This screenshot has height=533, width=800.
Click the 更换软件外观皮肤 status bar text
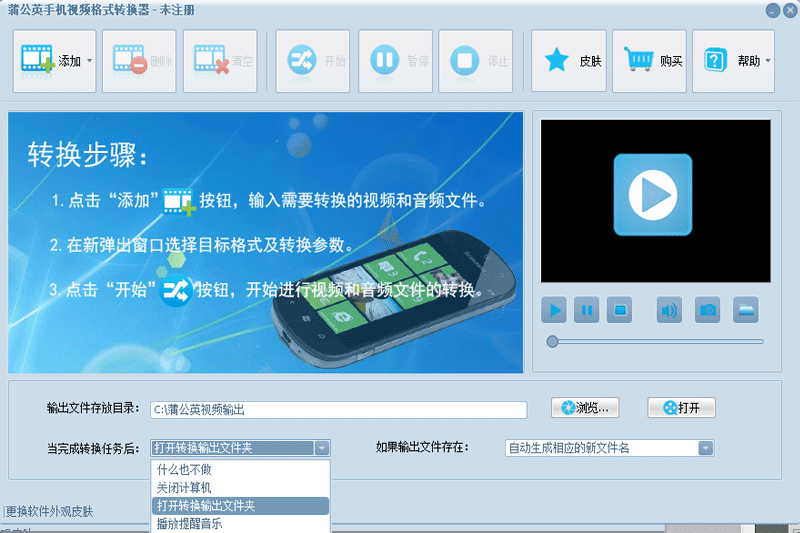(x=49, y=512)
